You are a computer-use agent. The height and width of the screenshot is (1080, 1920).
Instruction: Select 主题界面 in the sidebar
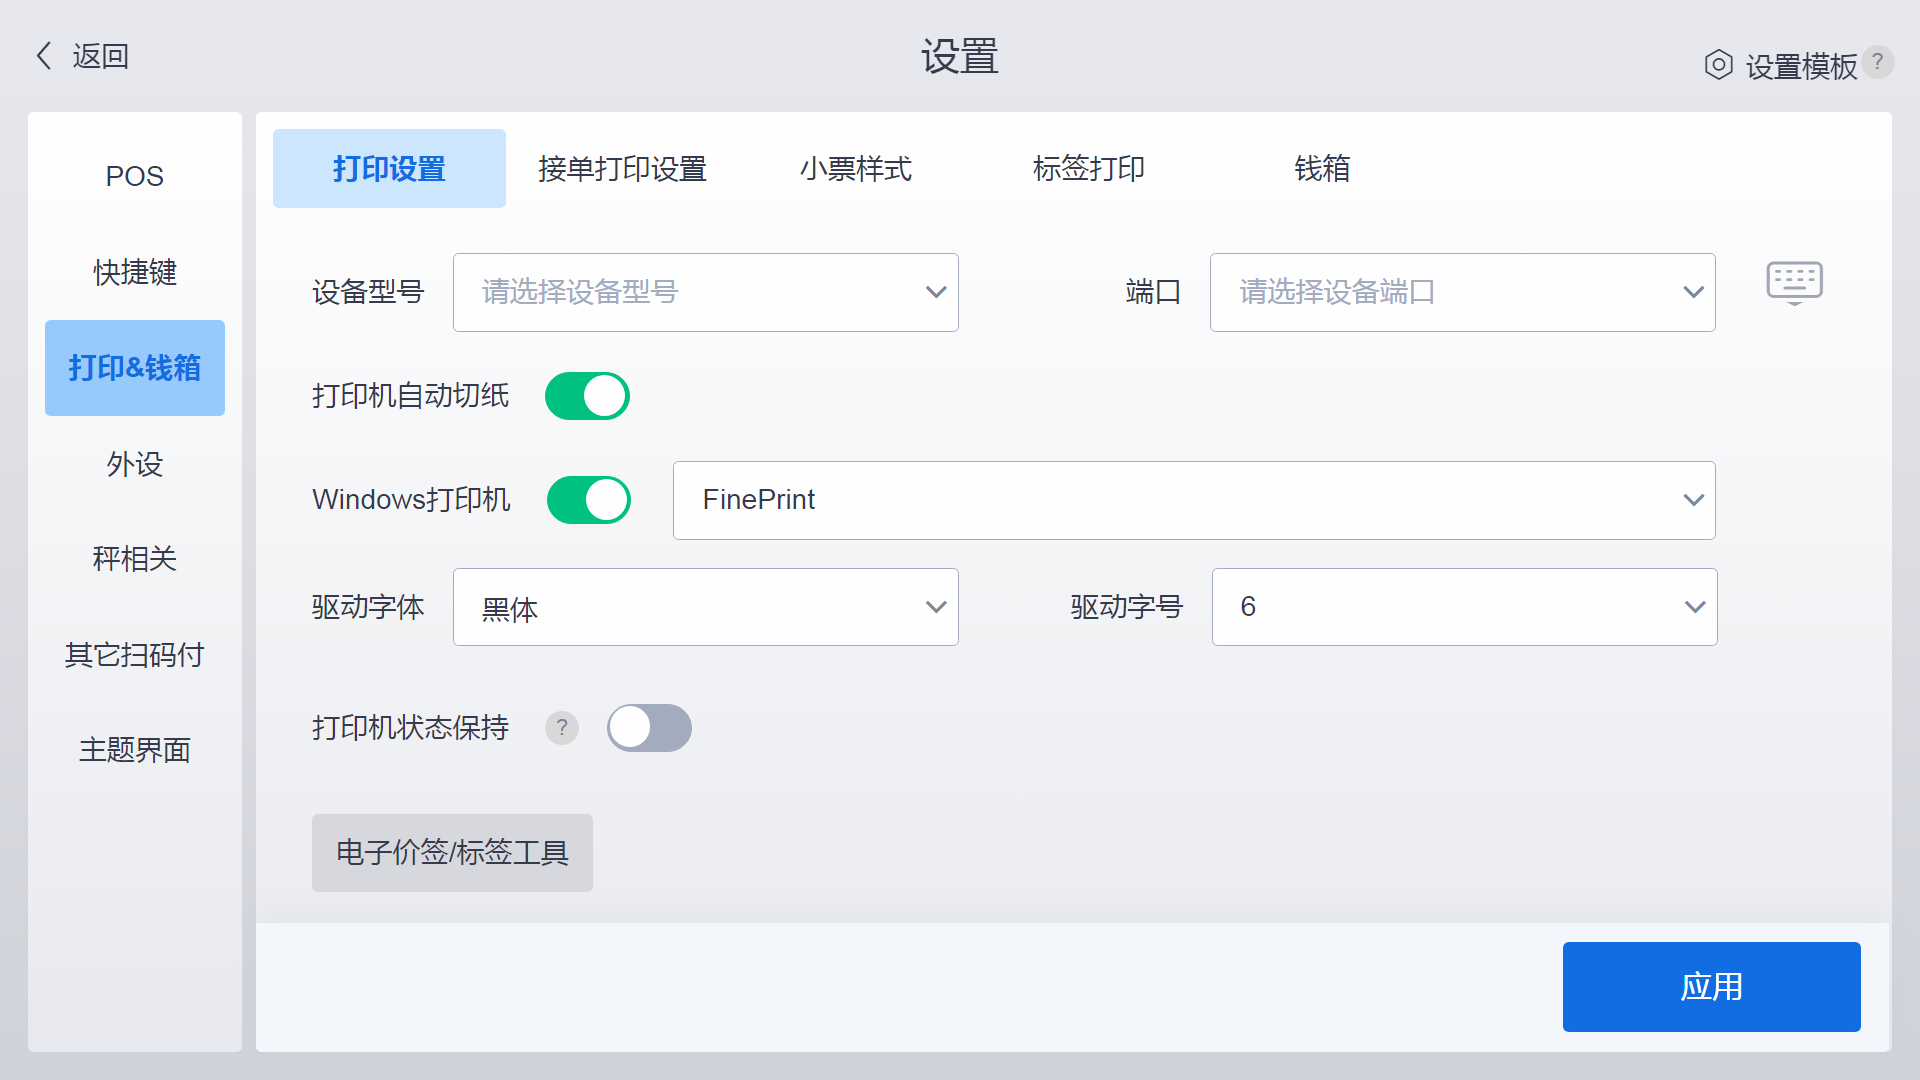point(134,750)
